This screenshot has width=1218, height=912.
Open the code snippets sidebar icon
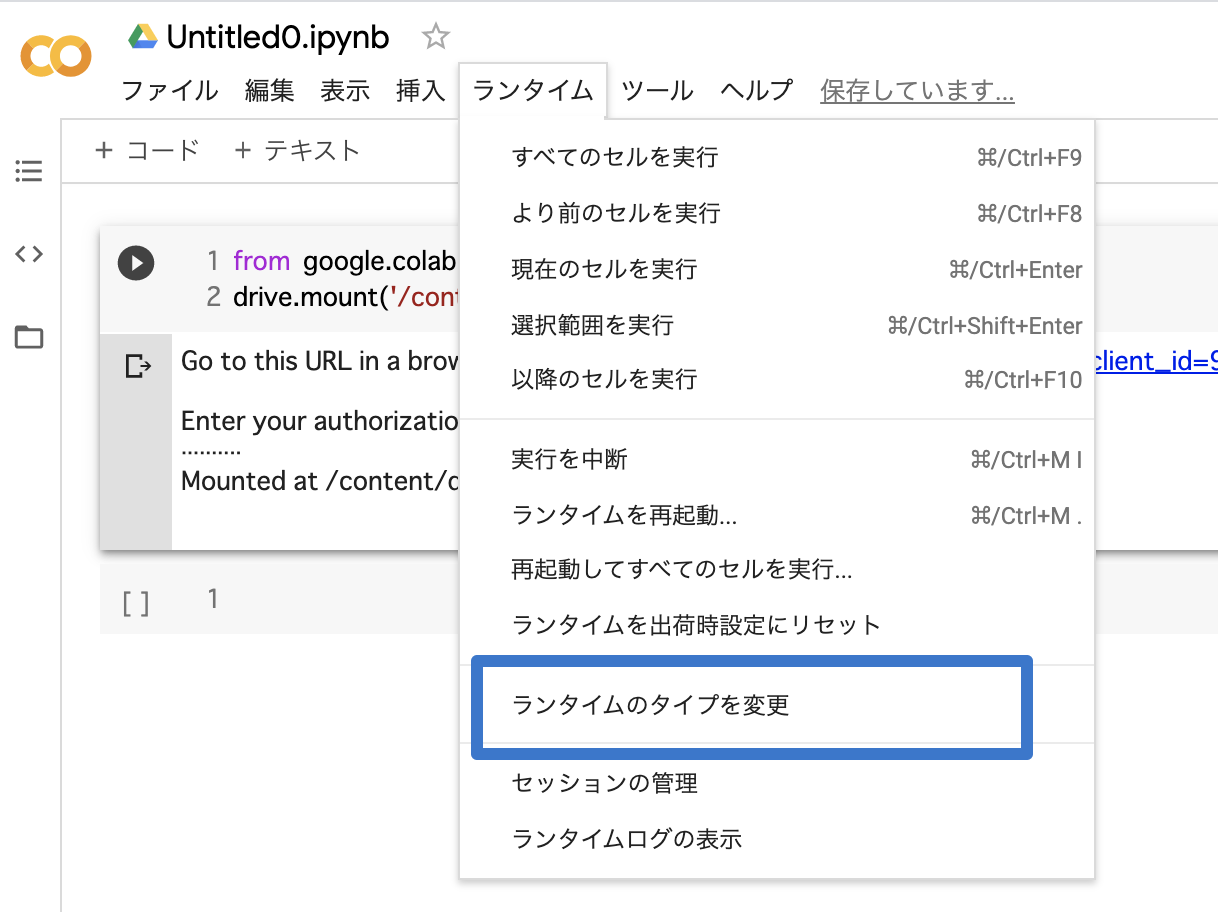pyautogui.click(x=29, y=254)
